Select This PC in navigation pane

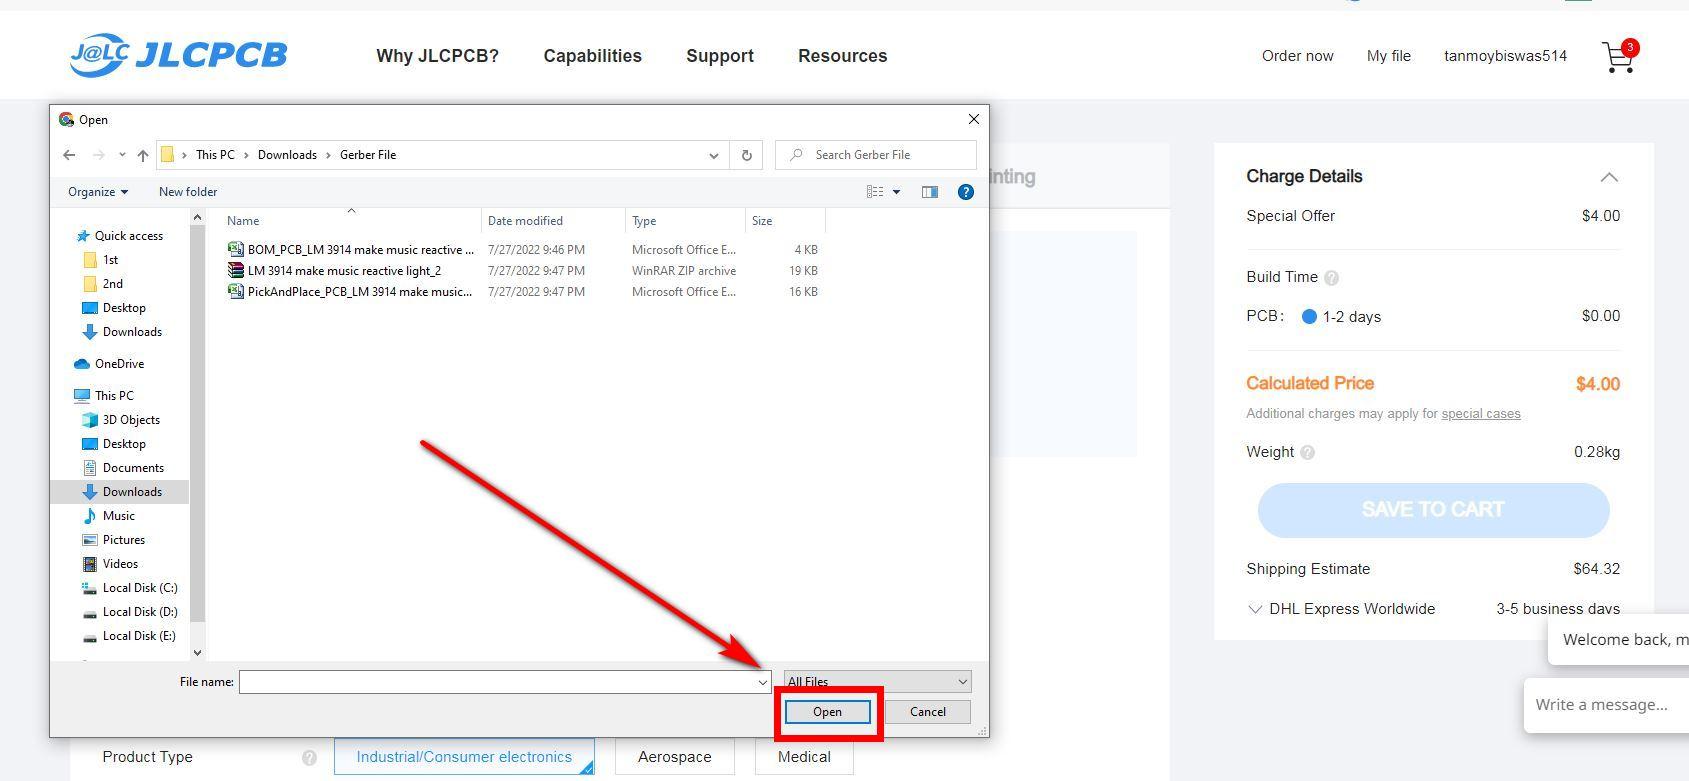(104, 396)
